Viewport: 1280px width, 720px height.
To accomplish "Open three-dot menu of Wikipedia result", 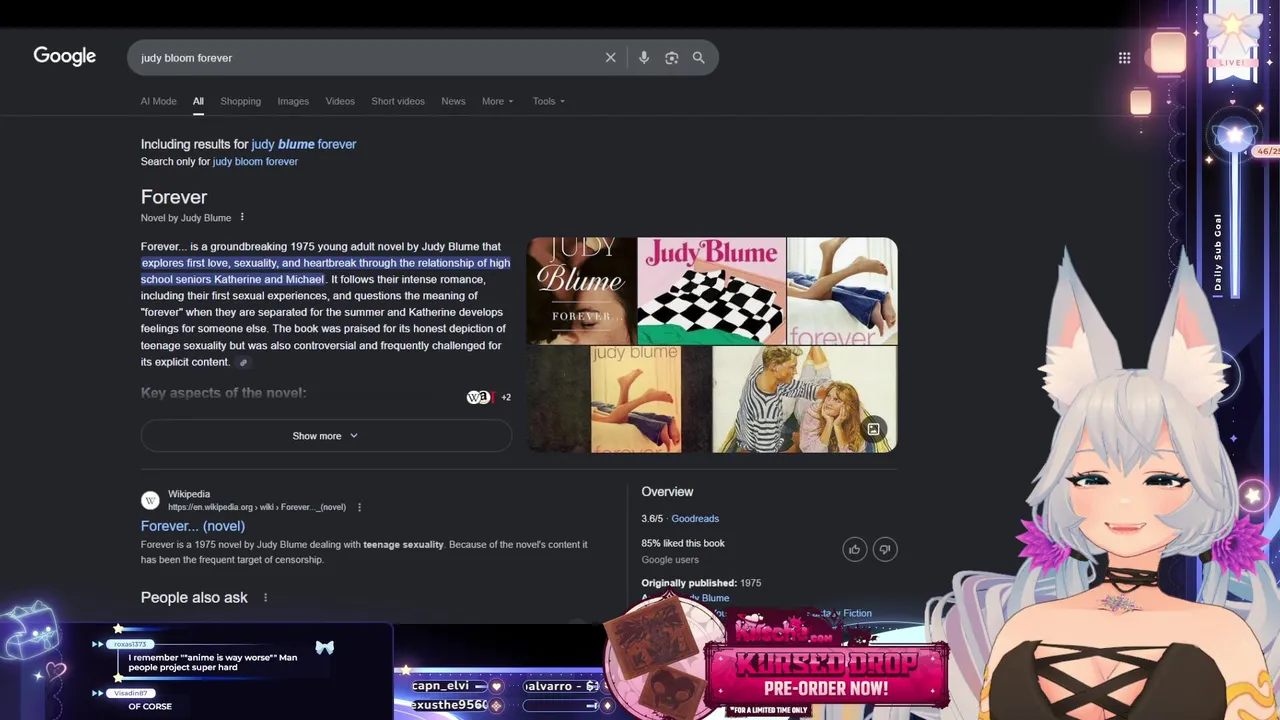I will pos(359,507).
